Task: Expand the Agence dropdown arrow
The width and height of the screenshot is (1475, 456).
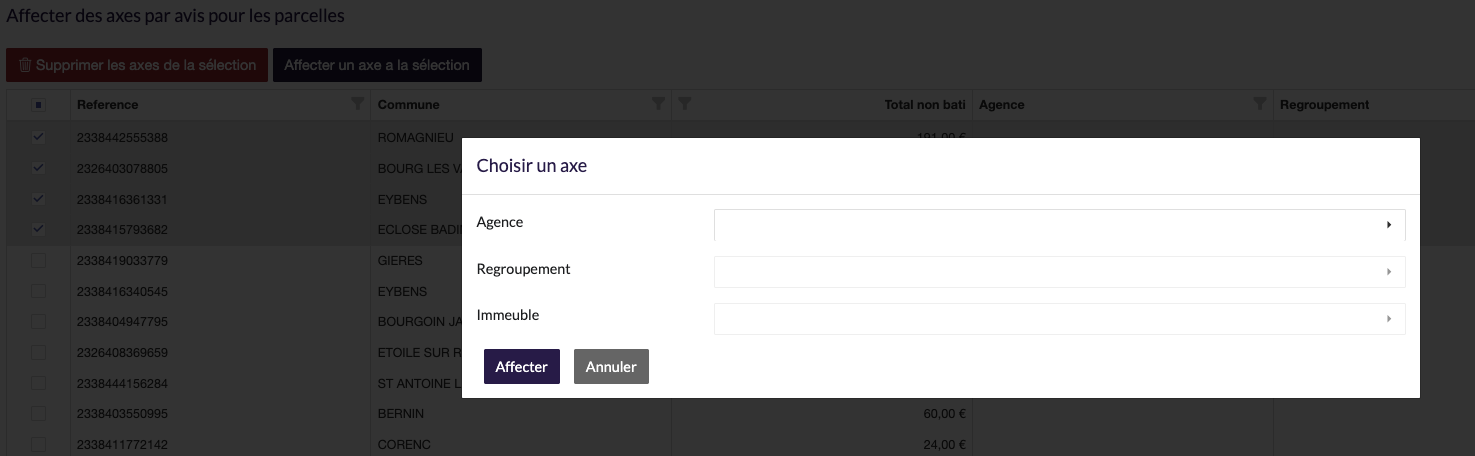Action: (x=1389, y=225)
